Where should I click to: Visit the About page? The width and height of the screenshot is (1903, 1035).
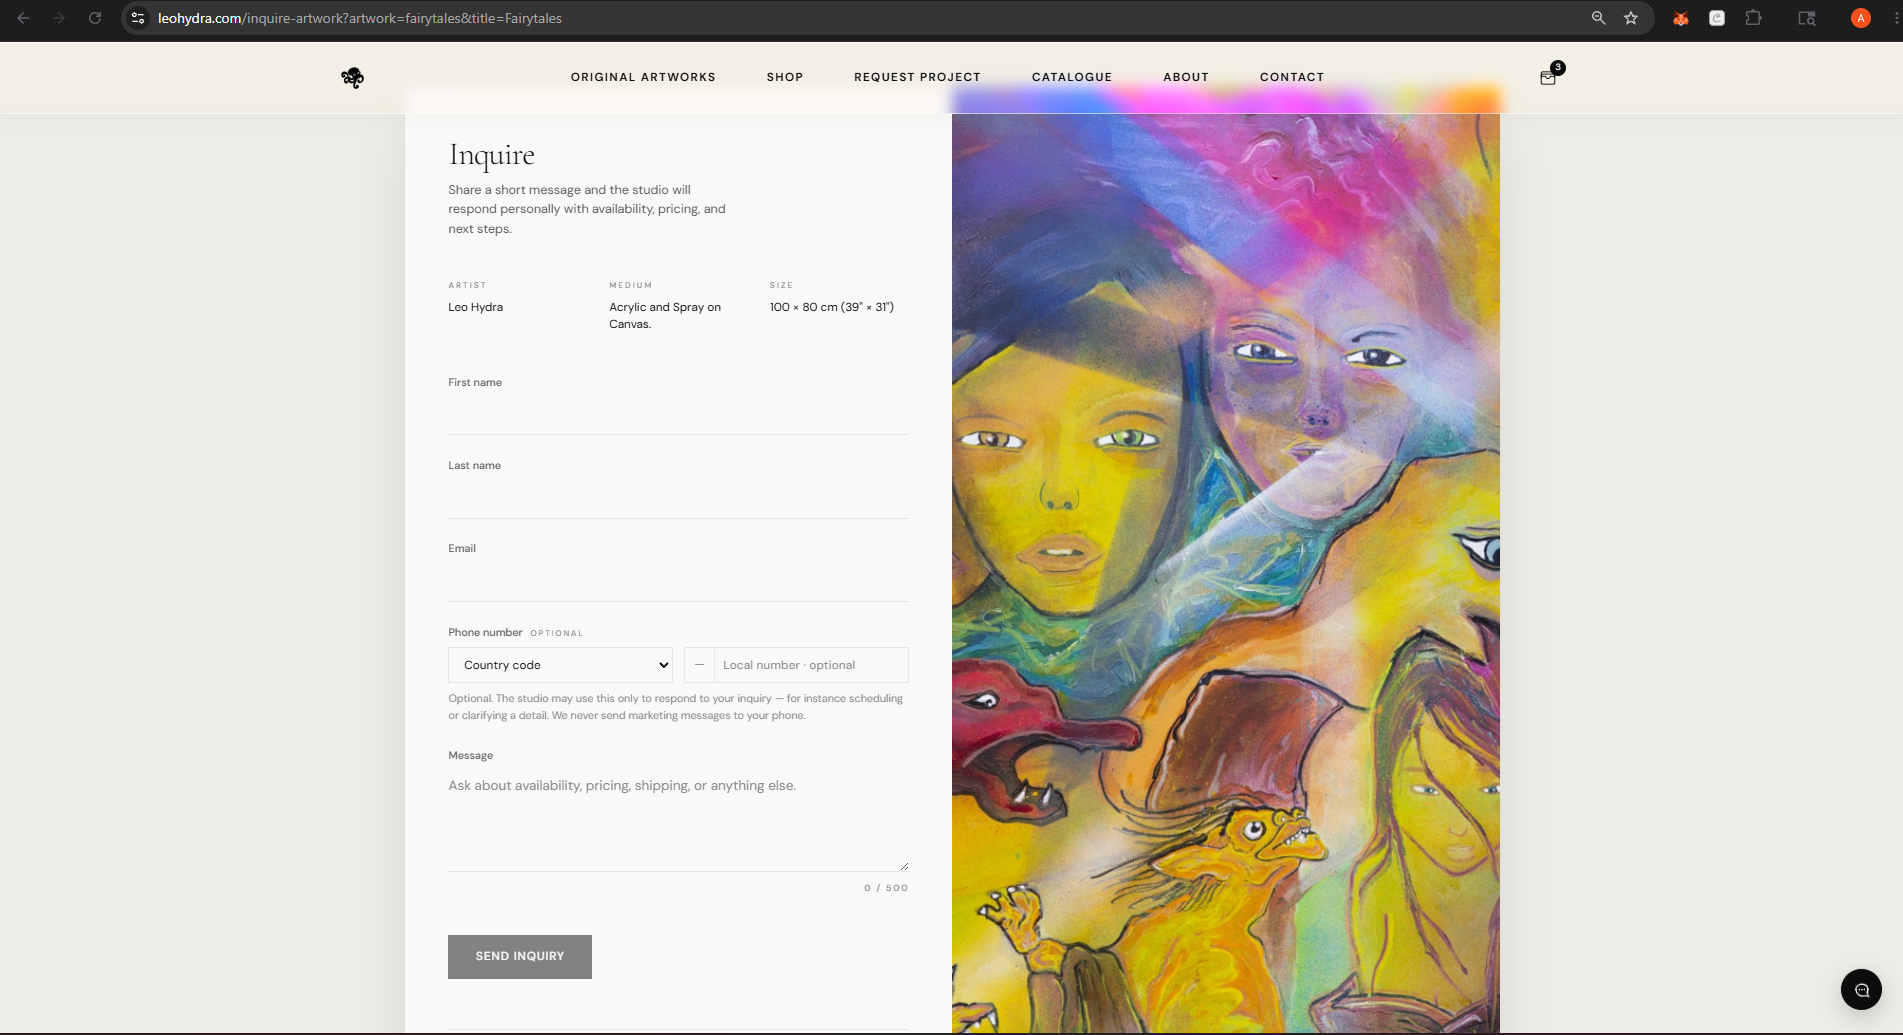pos(1186,77)
